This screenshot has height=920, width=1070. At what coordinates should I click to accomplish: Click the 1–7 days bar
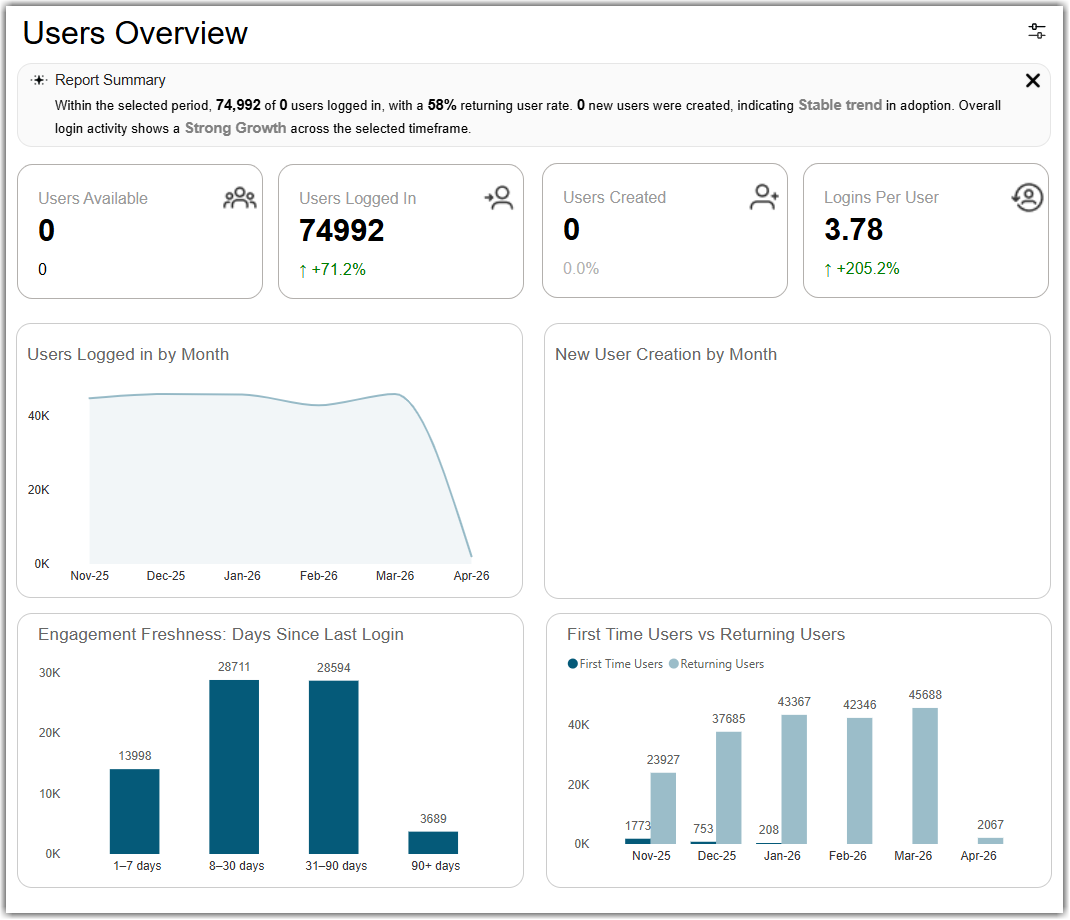click(x=134, y=811)
